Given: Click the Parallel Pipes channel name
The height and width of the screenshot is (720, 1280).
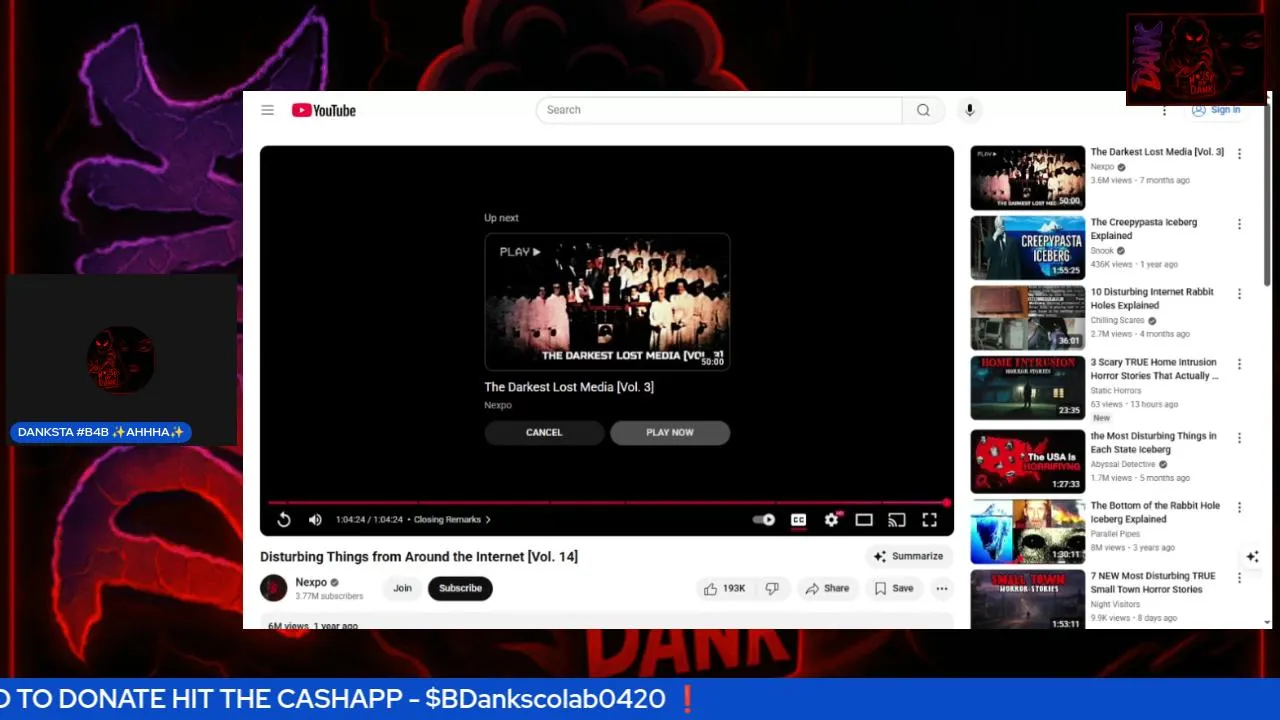Looking at the screenshot, I should point(1115,534).
